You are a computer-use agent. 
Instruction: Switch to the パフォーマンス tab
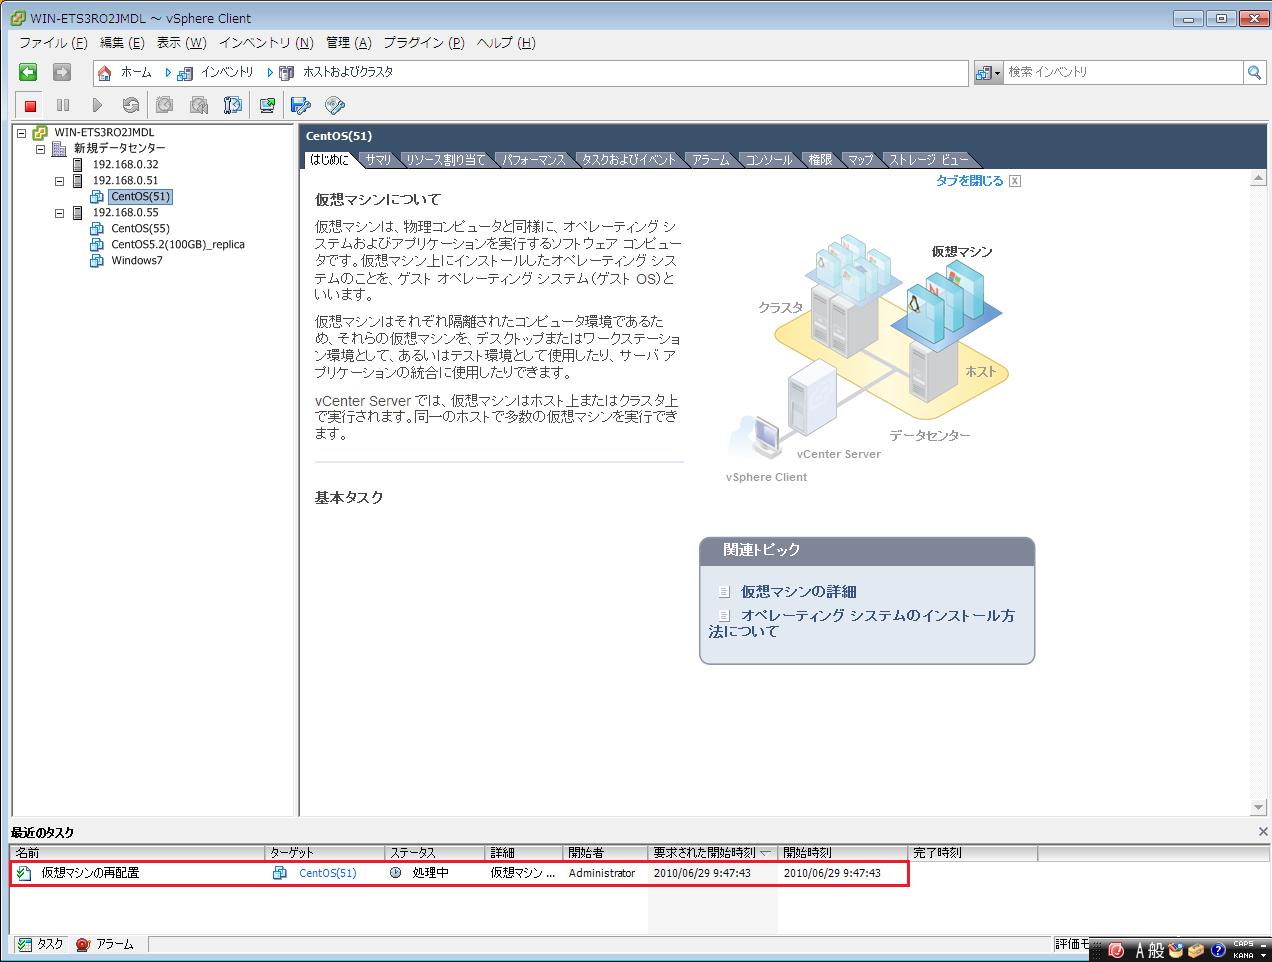pyautogui.click(x=533, y=160)
